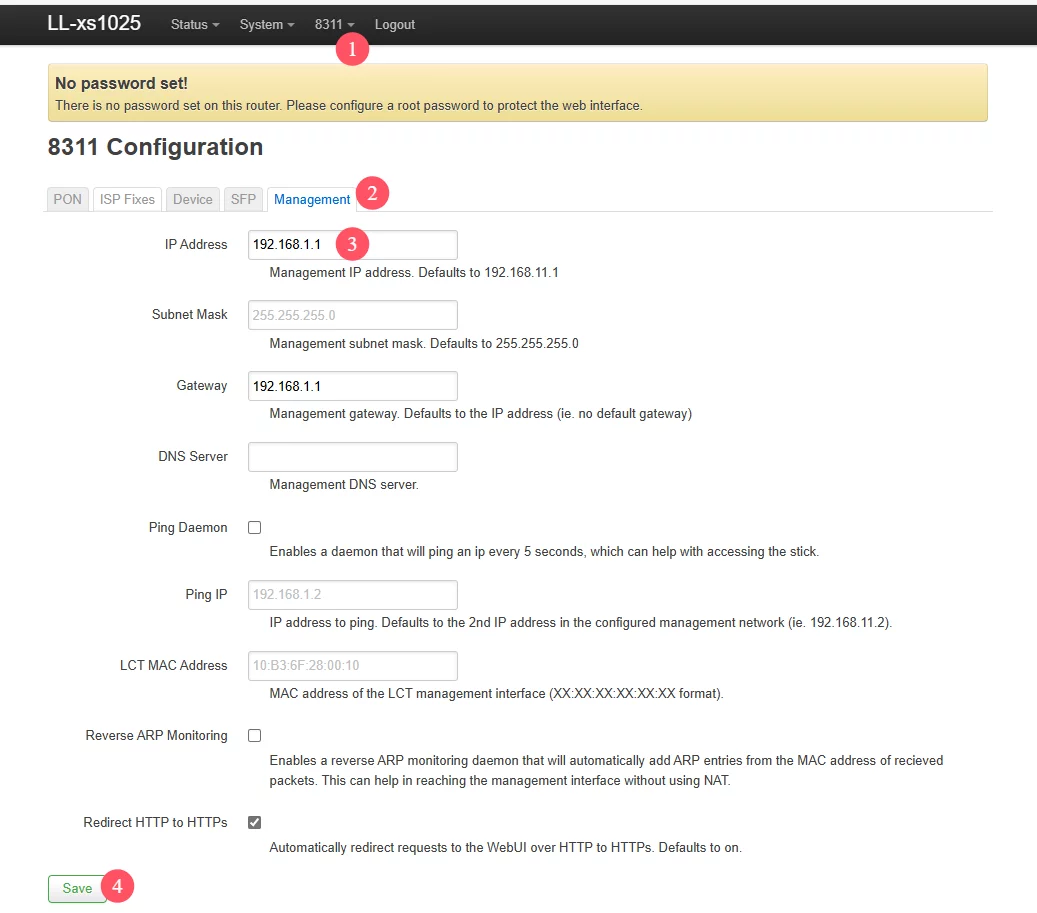Click the Logout link
Image resolution: width=1037 pixels, height=913 pixels.
pyautogui.click(x=395, y=24)
